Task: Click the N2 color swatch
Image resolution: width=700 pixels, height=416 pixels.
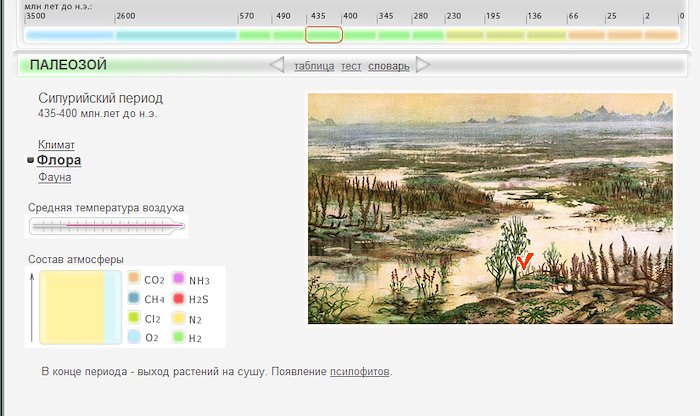Action: 179,318
